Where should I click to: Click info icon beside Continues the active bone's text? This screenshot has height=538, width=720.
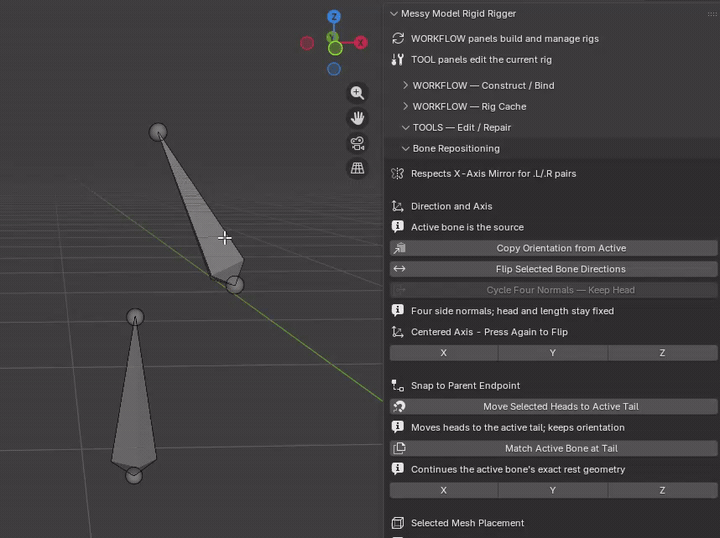pos(398,469)
